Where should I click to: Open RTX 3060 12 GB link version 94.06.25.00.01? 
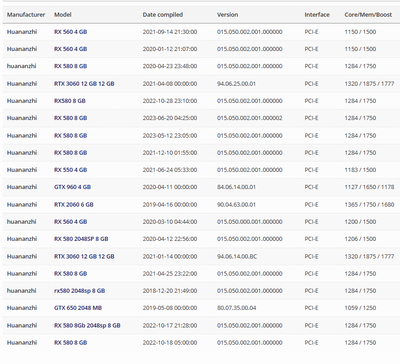click(84, 84)
